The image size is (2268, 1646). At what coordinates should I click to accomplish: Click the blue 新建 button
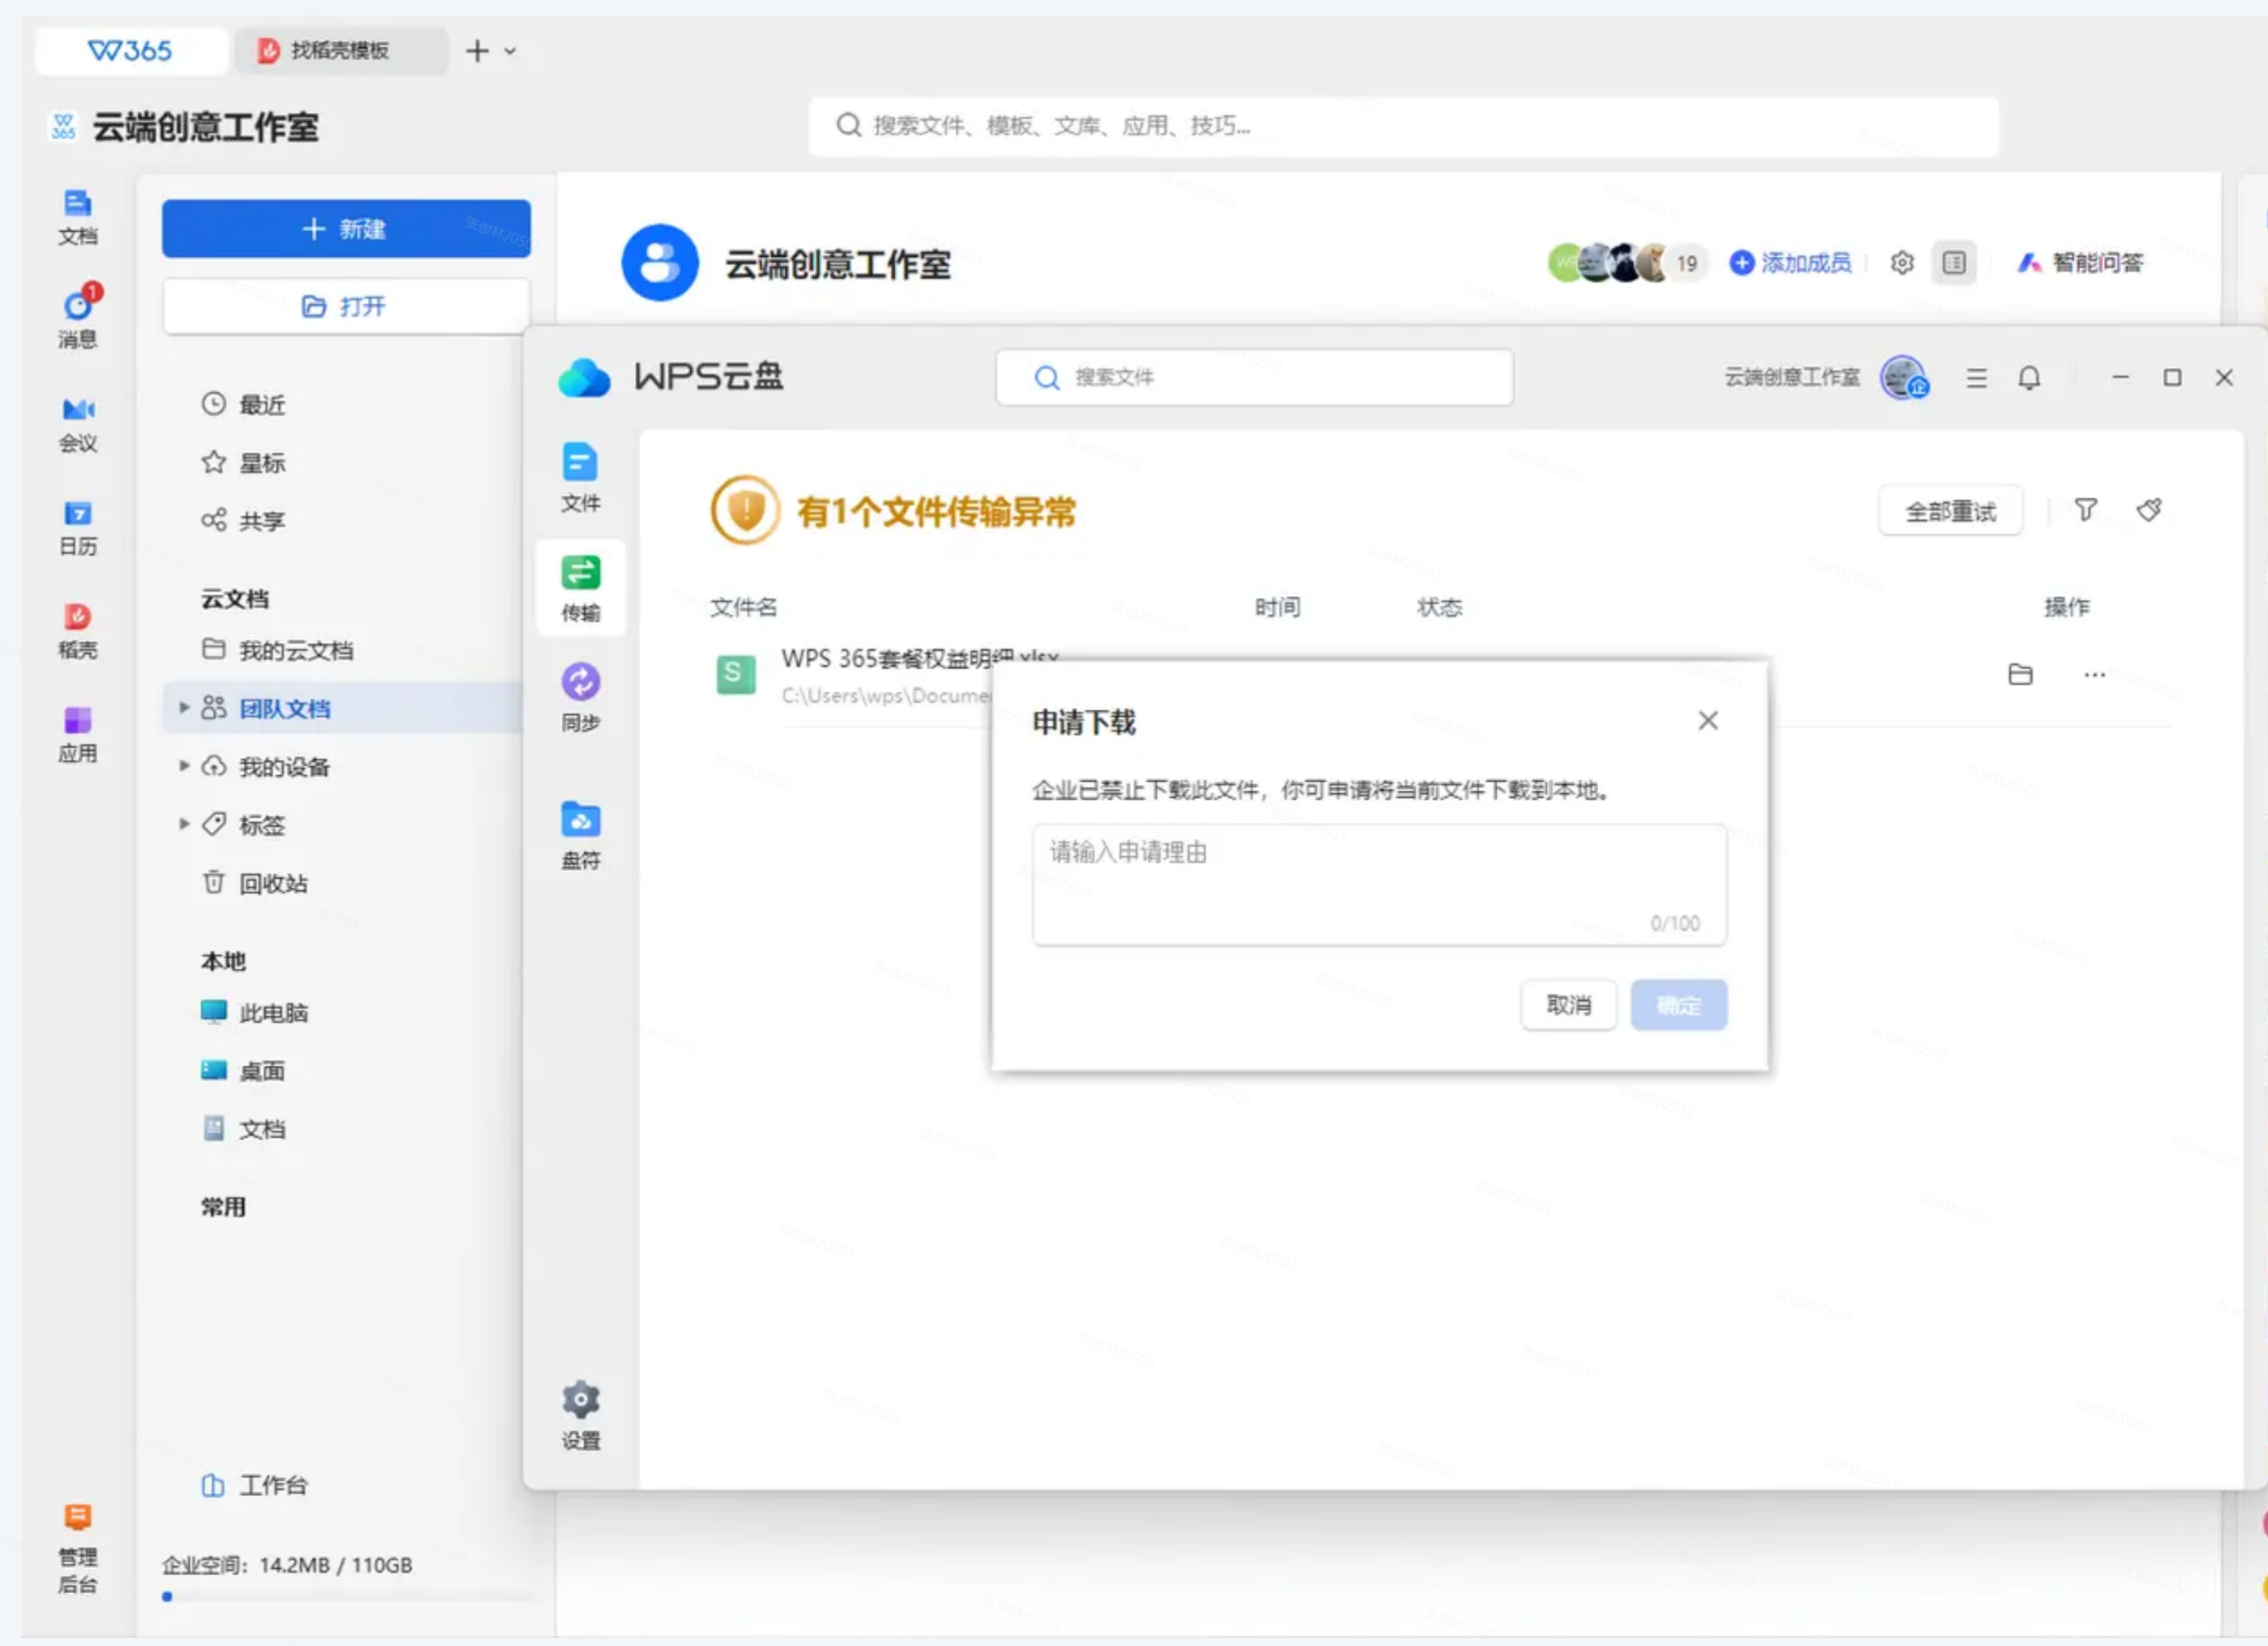pyautogui.click(x=346, y=229)
